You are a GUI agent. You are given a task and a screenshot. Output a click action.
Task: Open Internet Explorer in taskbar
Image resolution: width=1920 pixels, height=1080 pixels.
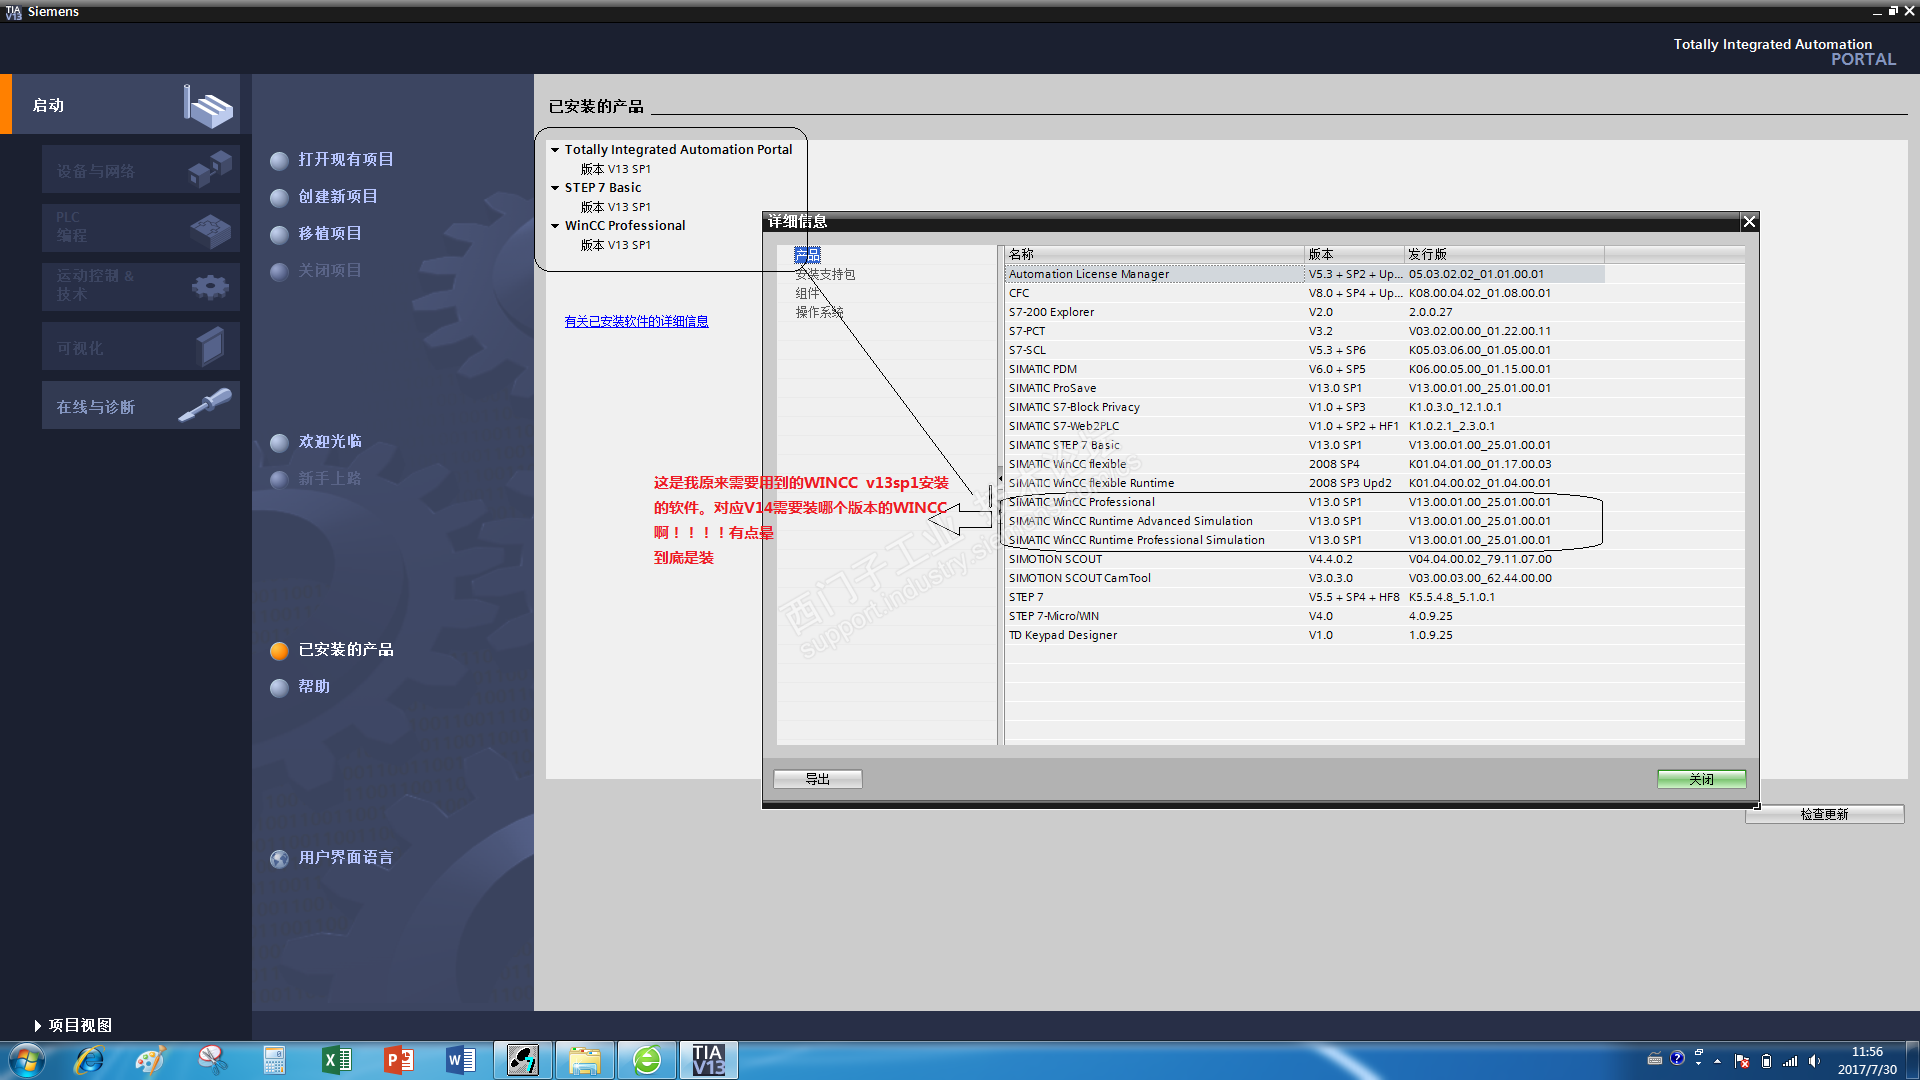tap(89, 1060)
